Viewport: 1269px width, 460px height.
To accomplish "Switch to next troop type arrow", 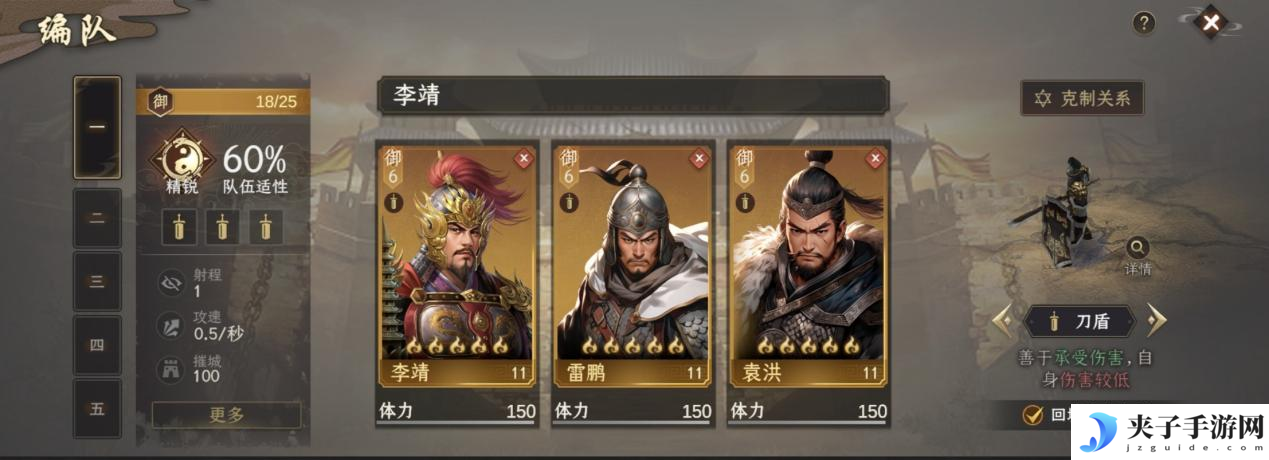I will pos(1156,321).
